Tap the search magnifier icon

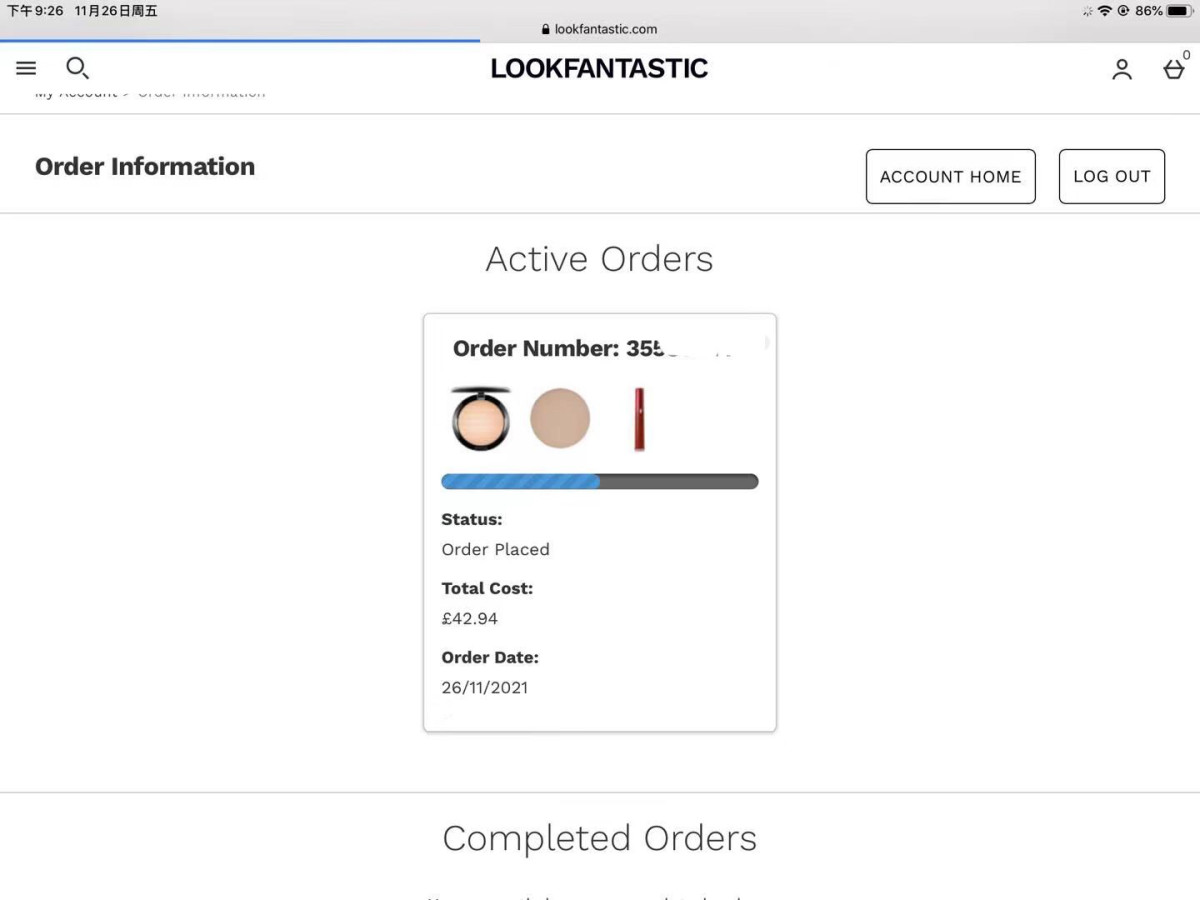coord(77,68)
